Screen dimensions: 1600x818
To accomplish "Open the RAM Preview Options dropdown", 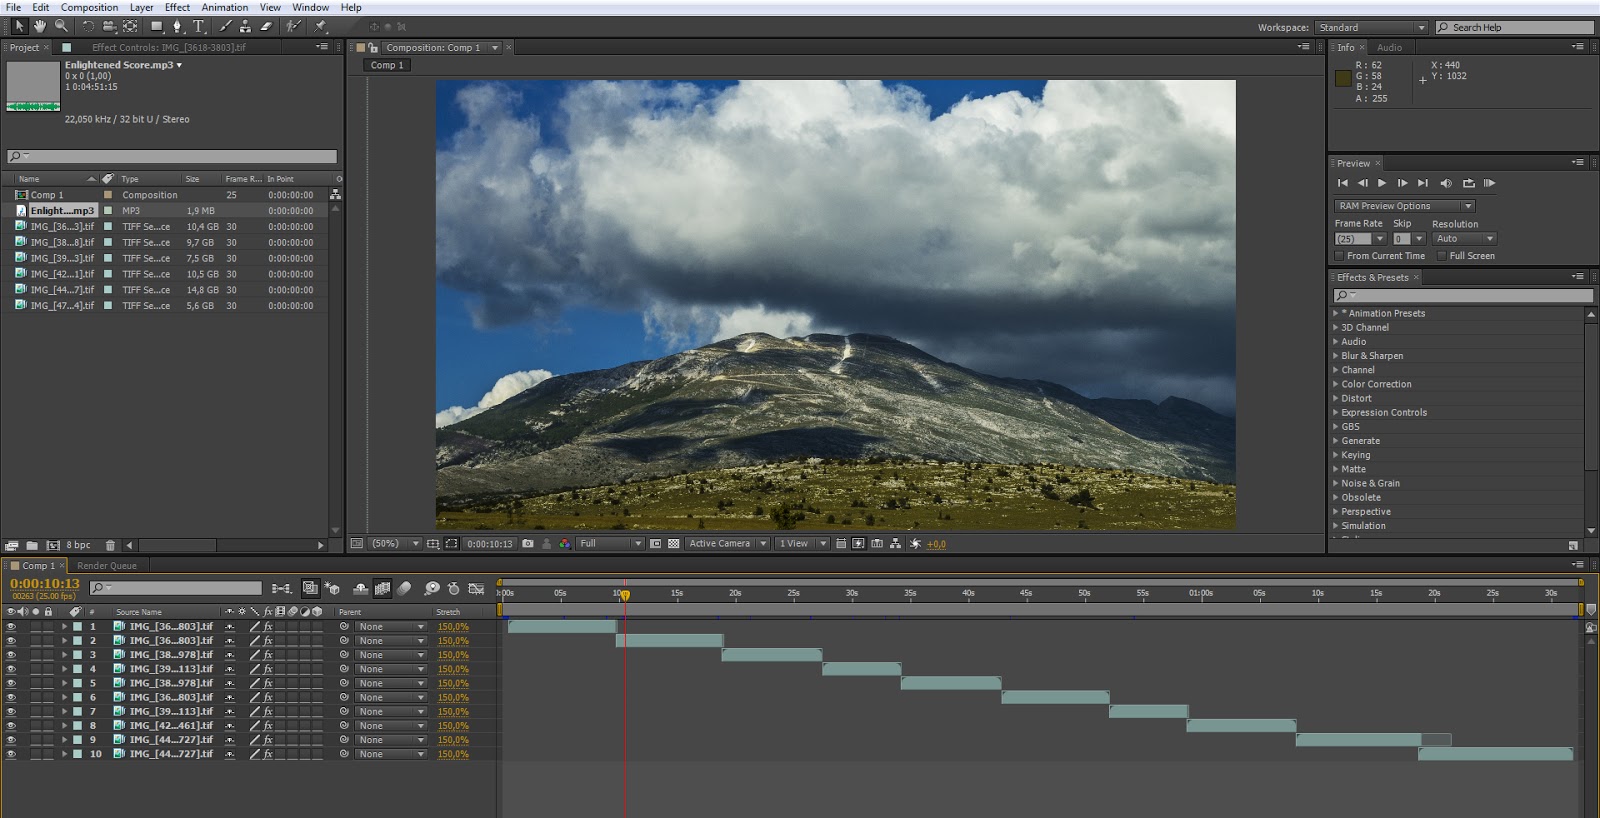I will [1405, 206].
